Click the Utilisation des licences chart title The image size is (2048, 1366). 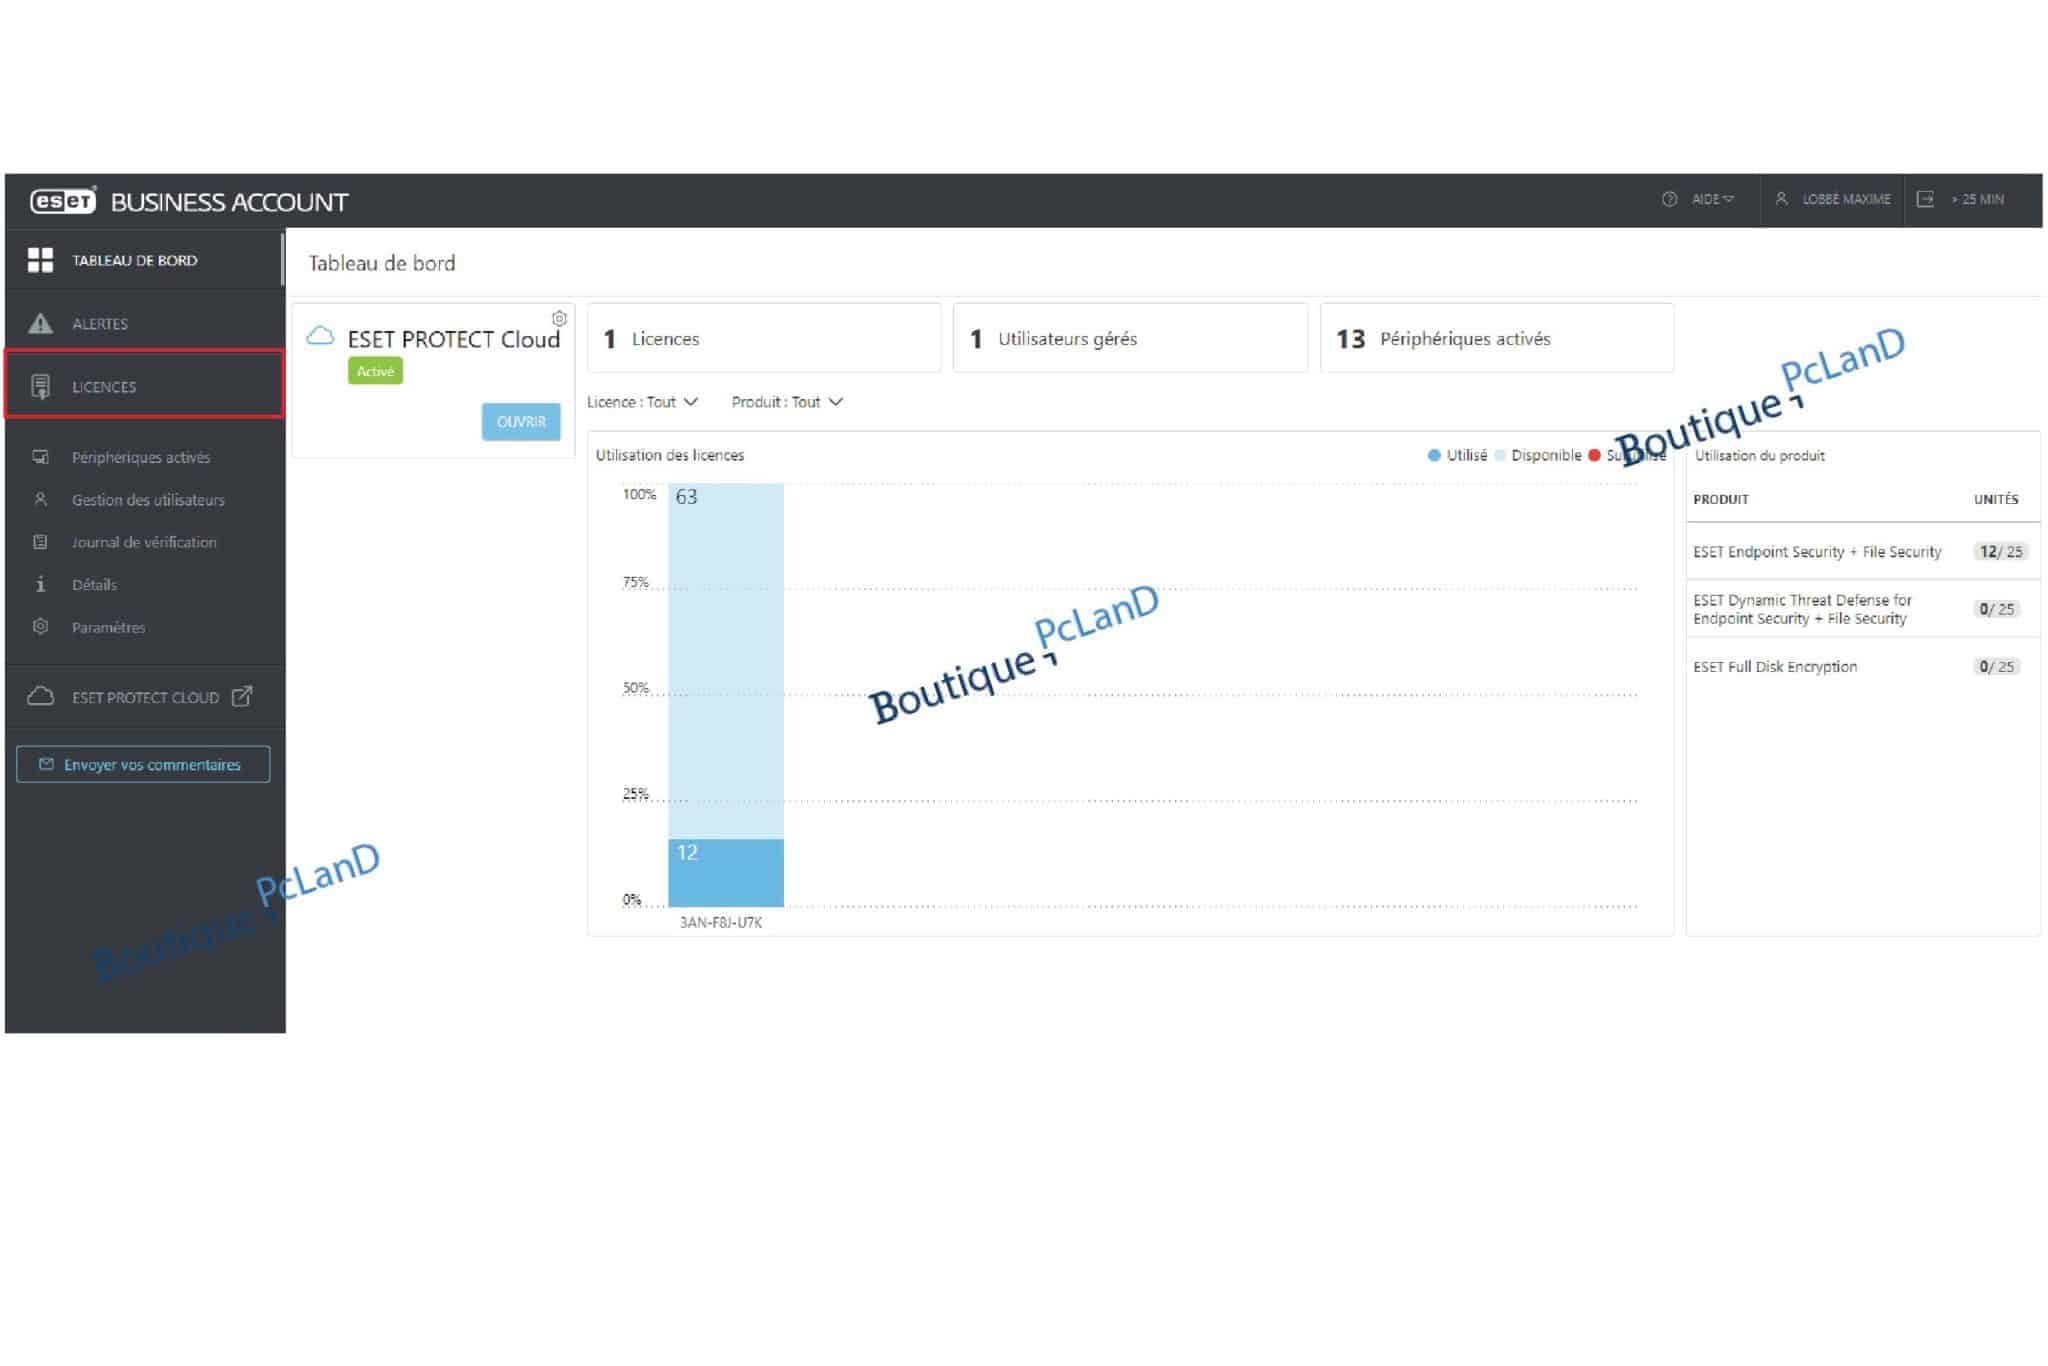coord(670,455)
